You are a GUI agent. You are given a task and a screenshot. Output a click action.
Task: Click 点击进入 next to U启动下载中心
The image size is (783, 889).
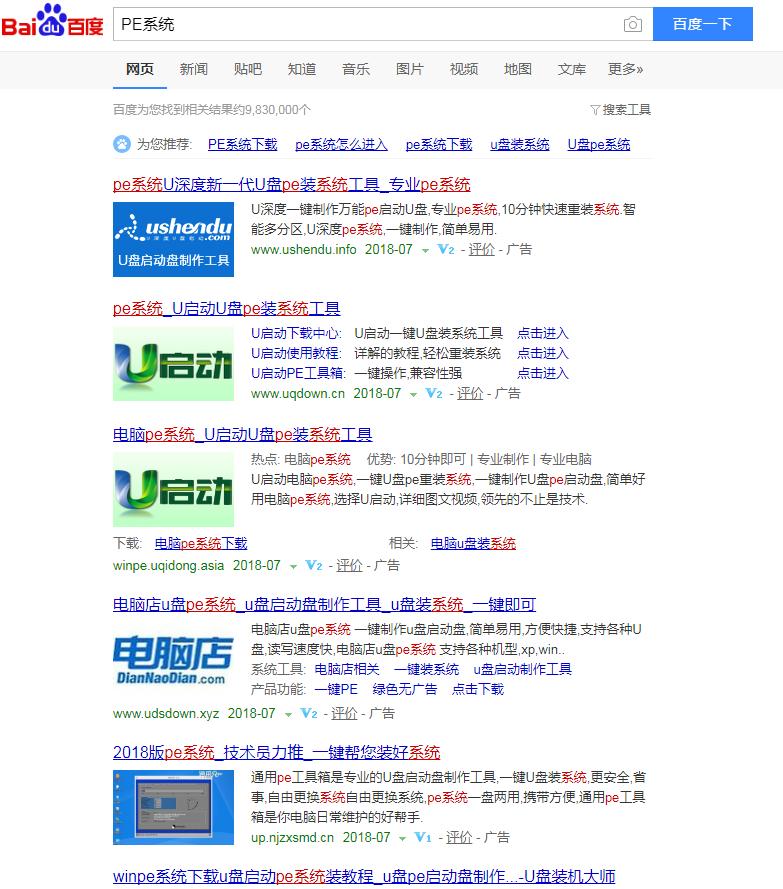[543, 333]
